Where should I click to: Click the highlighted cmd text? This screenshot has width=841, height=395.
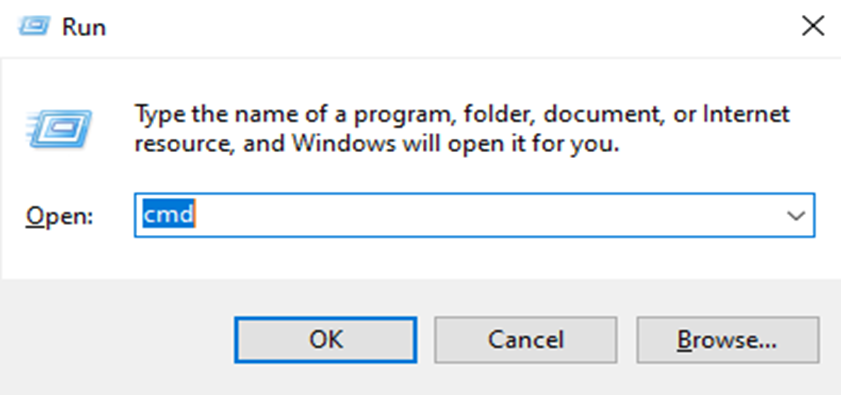click(168, 215)
